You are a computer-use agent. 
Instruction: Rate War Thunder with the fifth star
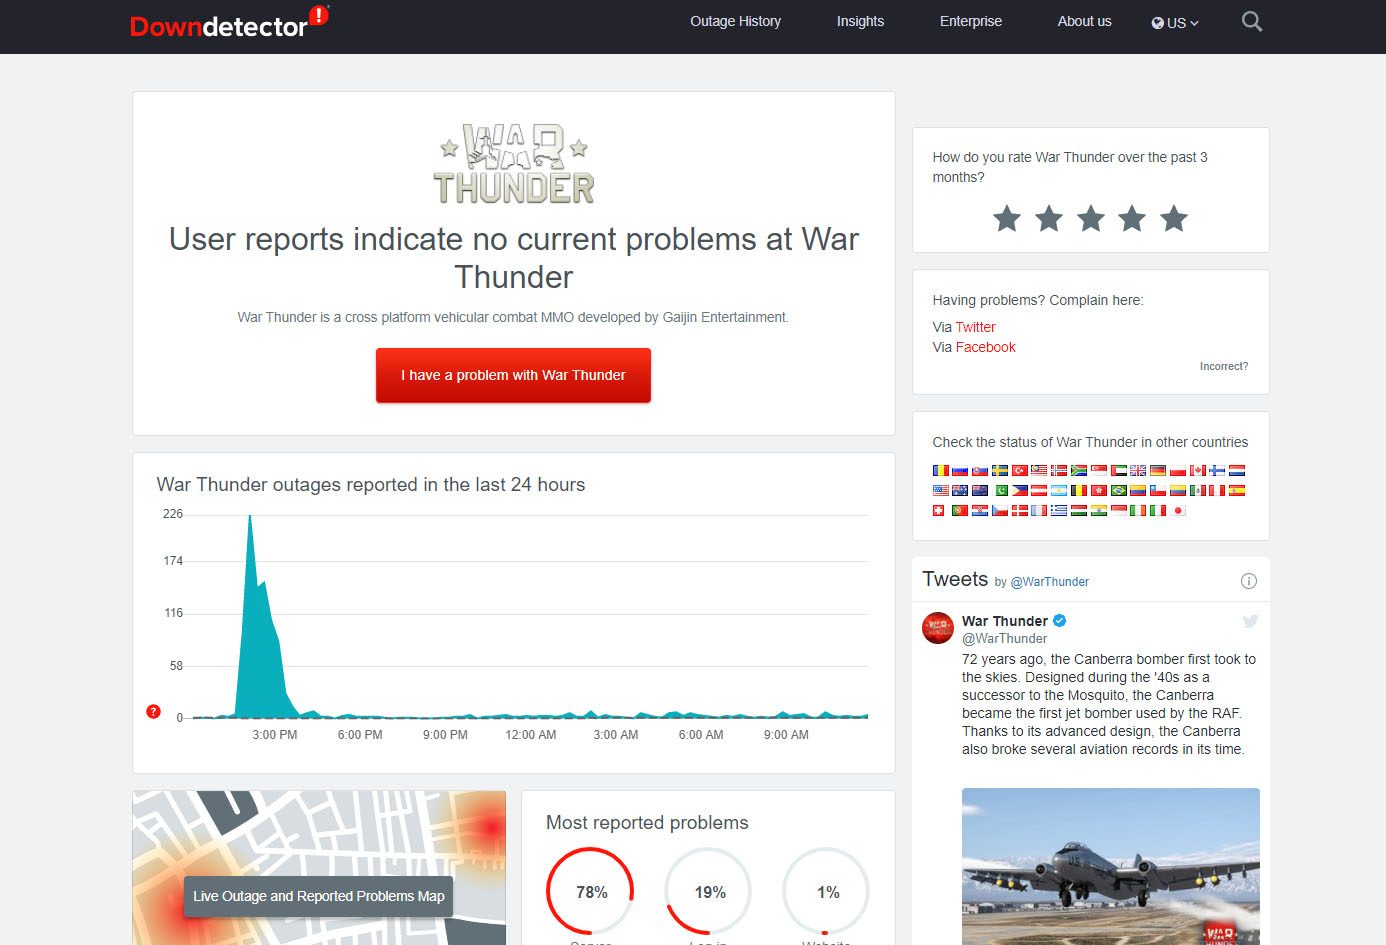click(1174, 218)
